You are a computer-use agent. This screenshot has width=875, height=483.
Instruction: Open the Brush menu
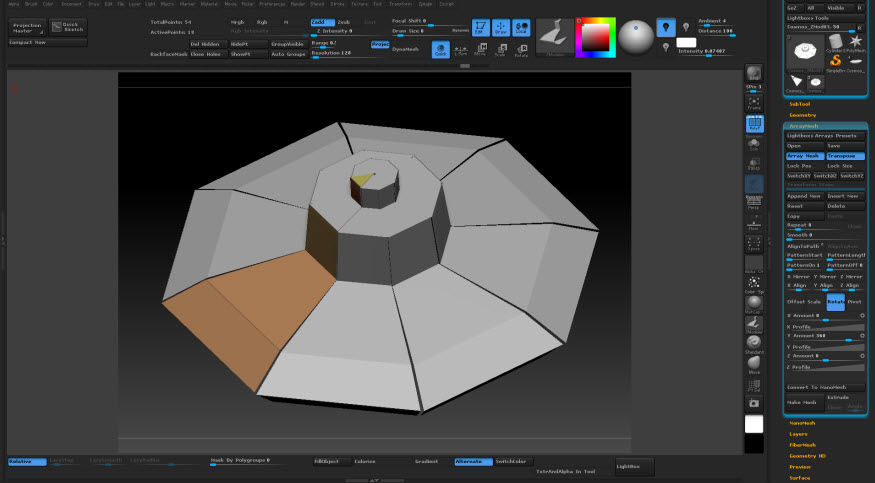31,4
